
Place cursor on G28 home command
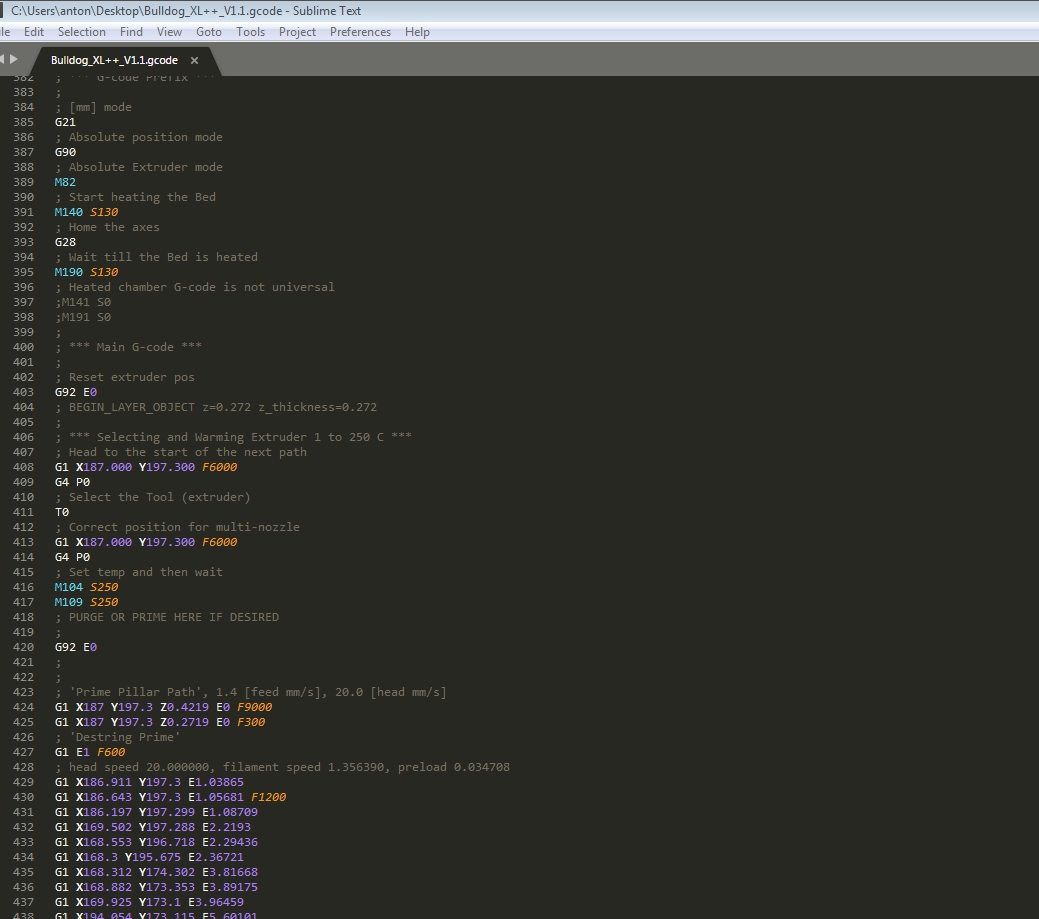(x=66, y=242)
